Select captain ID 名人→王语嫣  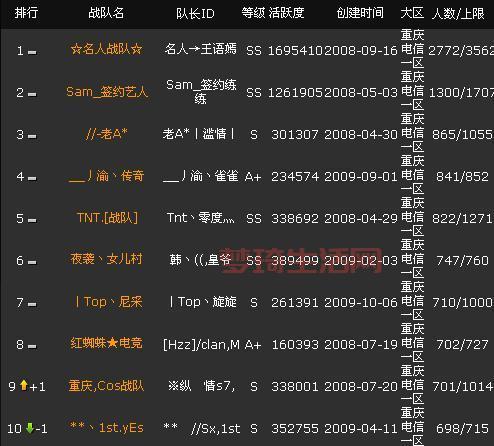(201, 49)
